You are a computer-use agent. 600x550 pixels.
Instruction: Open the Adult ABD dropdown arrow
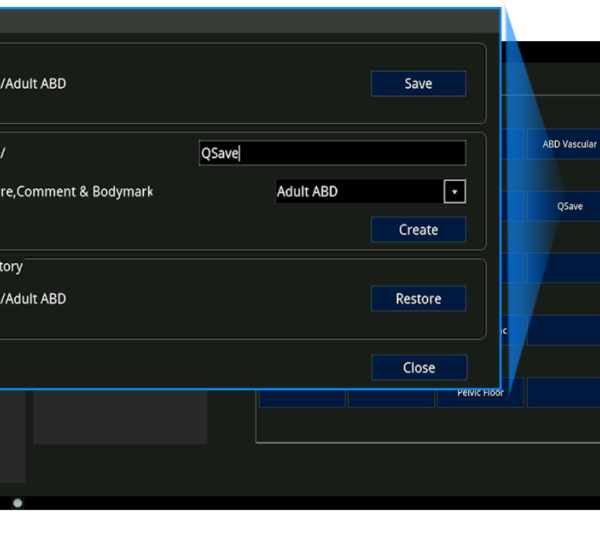(454, 192)
